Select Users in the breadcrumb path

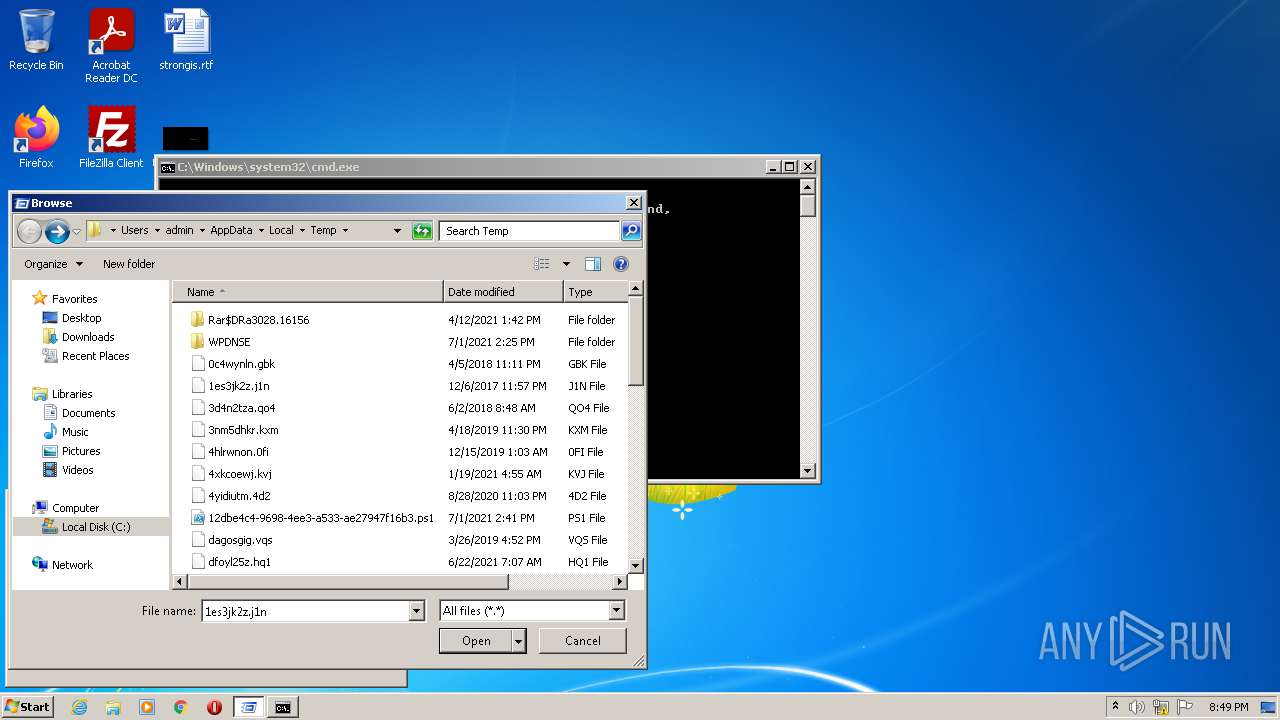135,231
